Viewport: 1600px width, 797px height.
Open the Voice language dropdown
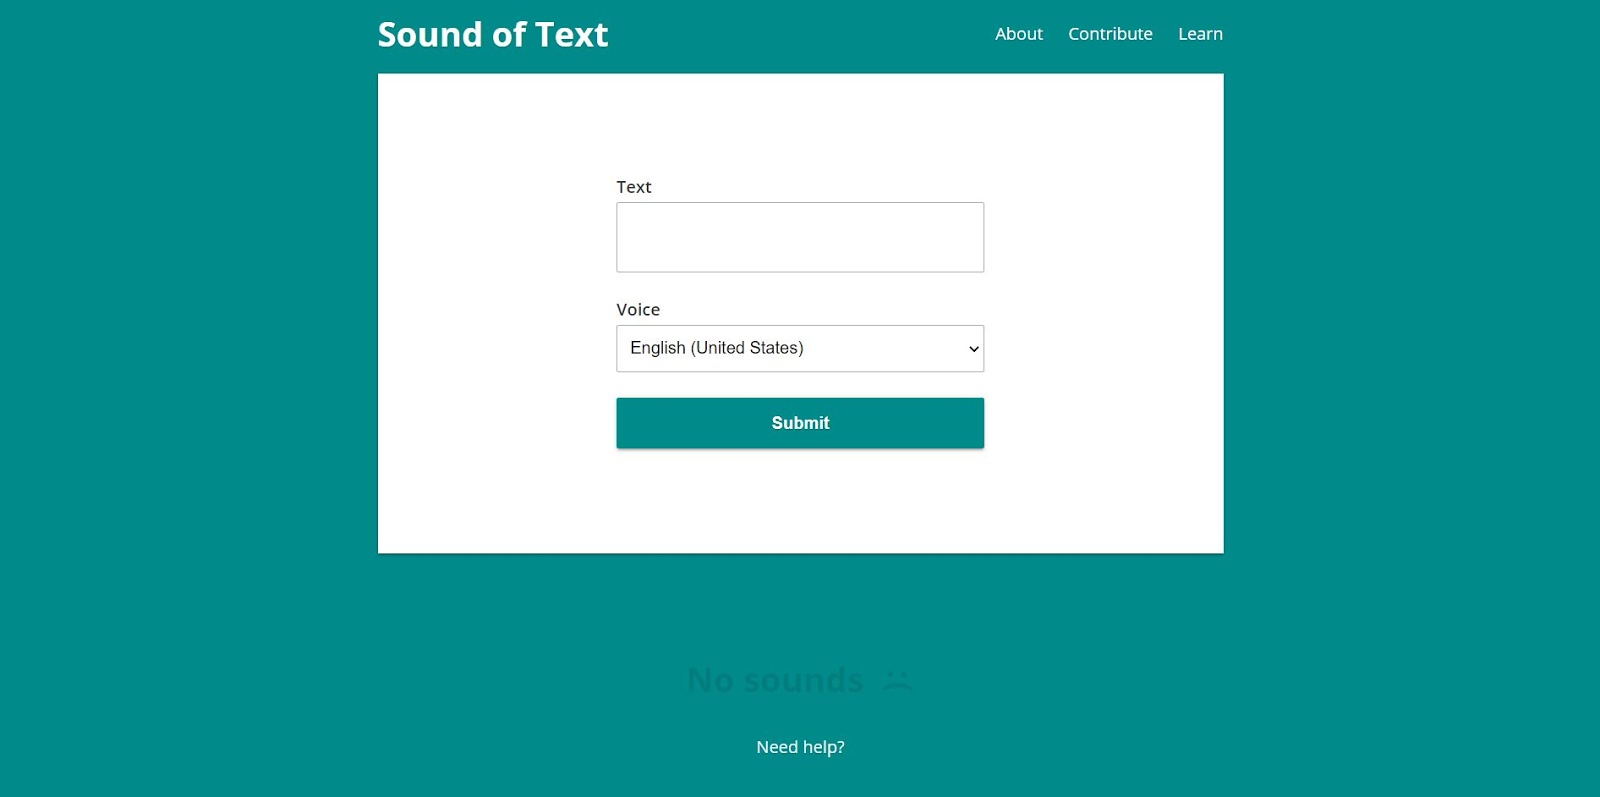800,348
